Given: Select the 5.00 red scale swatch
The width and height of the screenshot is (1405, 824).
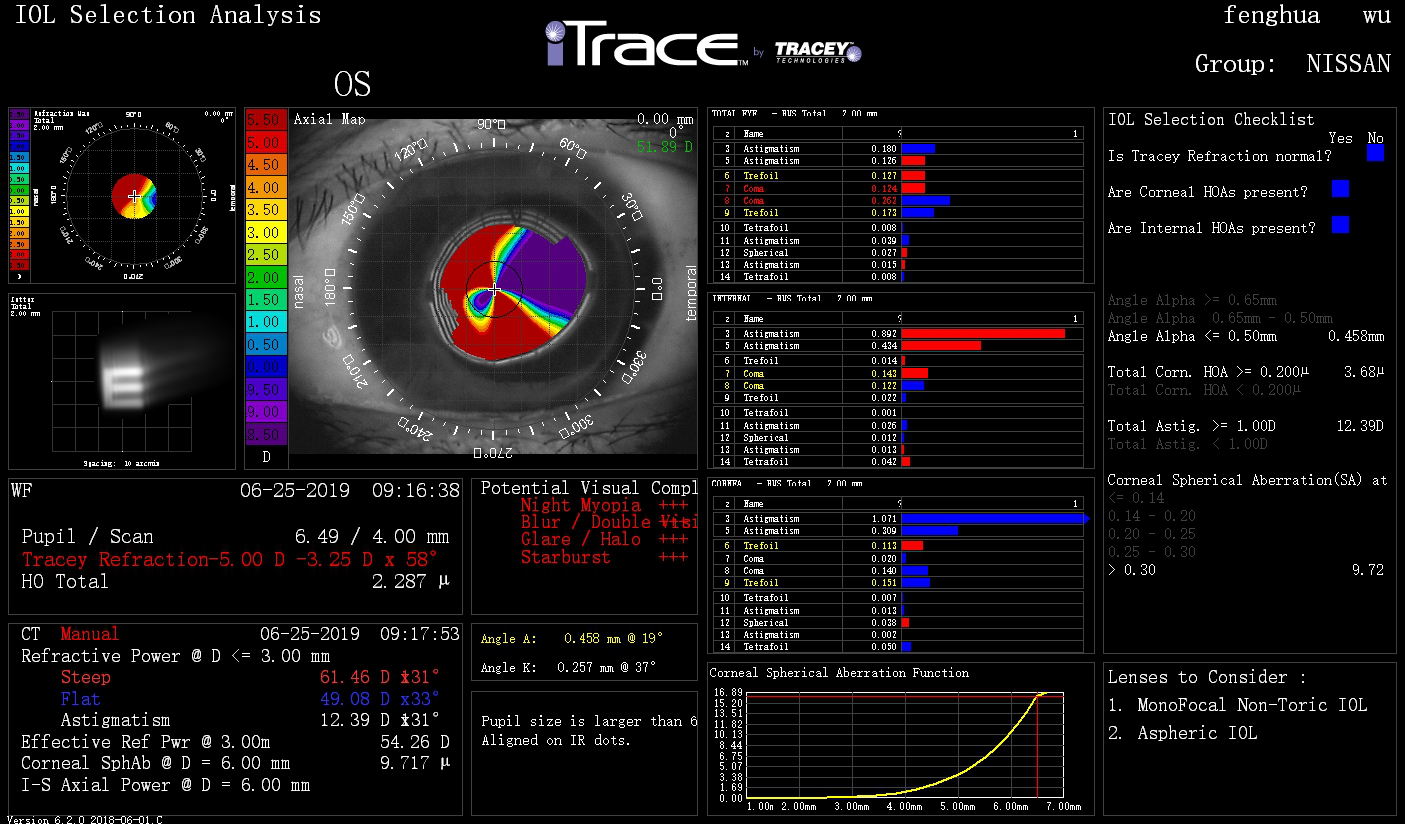Looking at the screenshot, I should coord(266,142).
